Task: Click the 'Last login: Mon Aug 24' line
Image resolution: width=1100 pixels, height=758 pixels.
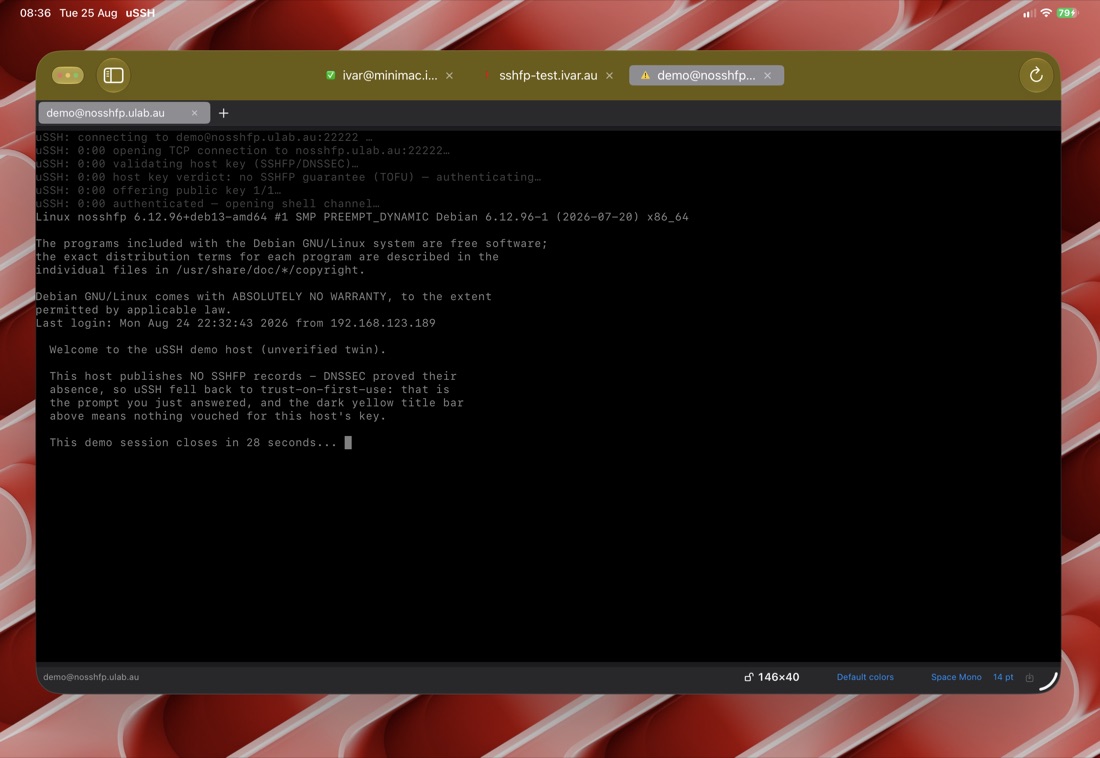Action: [236, 323]
